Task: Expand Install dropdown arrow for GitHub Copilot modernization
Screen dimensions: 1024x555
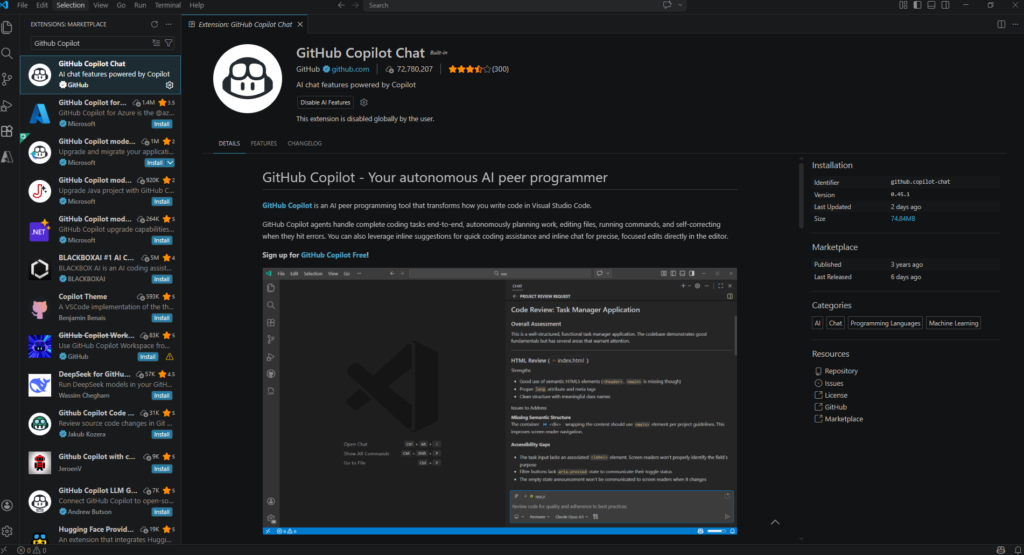Action: pyautogui.click(x=170, y=163)
